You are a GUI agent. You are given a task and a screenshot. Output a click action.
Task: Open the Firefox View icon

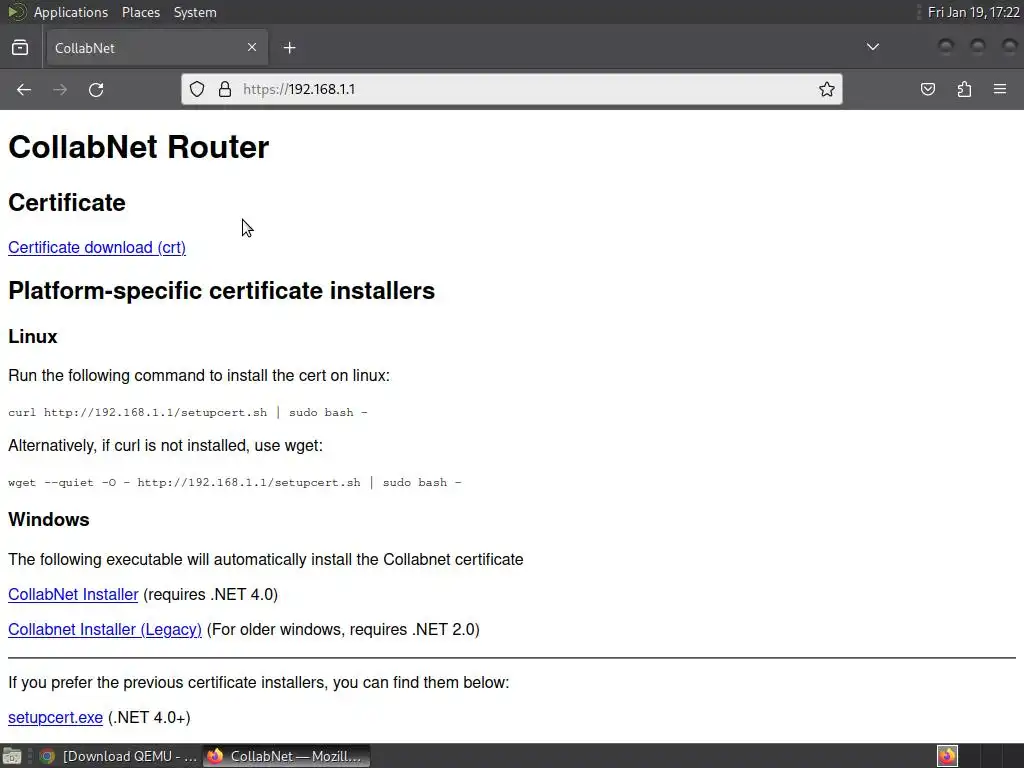pos(20,48)
